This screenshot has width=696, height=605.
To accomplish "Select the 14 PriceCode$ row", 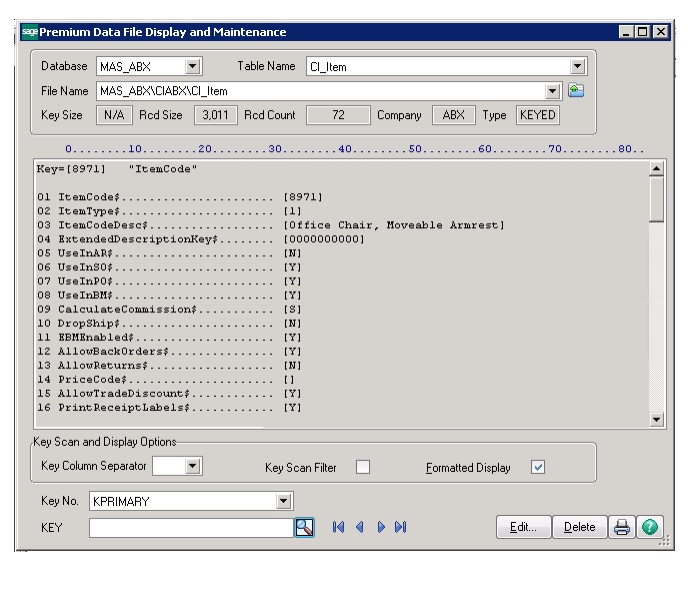I will pos(166,380).
